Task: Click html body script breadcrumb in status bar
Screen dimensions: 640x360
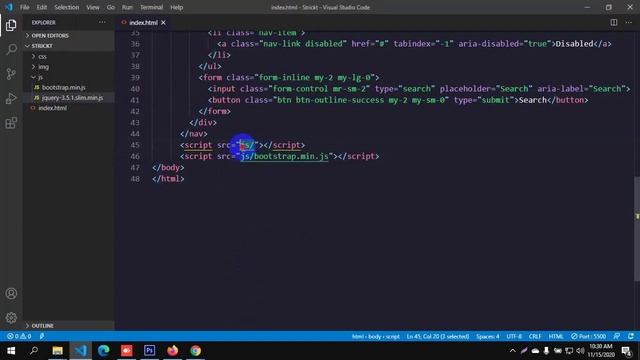Action: 376,336
